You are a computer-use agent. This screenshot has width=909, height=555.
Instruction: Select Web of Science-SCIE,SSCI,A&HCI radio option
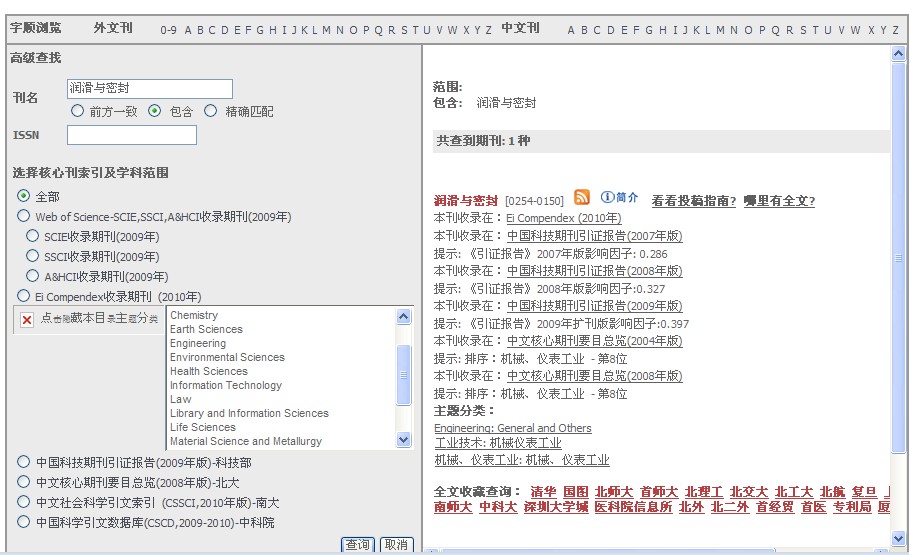(23, 216)
